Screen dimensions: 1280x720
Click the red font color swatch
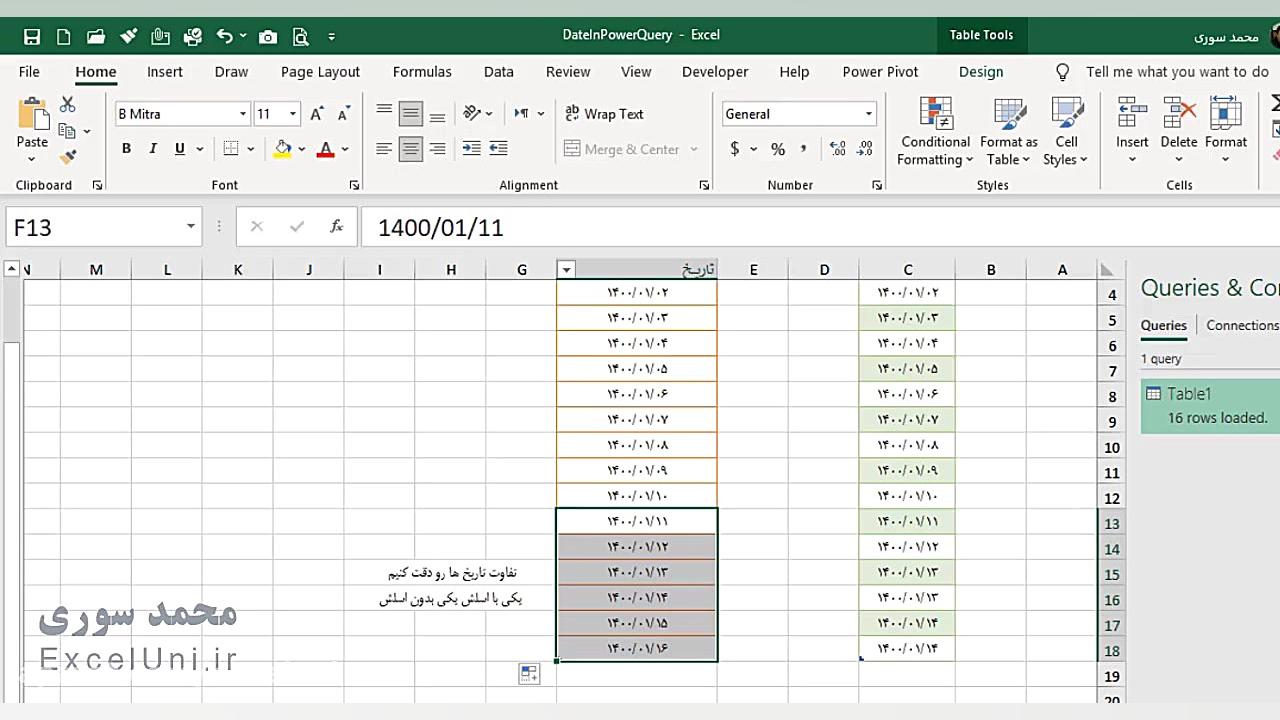click(325, 149)
